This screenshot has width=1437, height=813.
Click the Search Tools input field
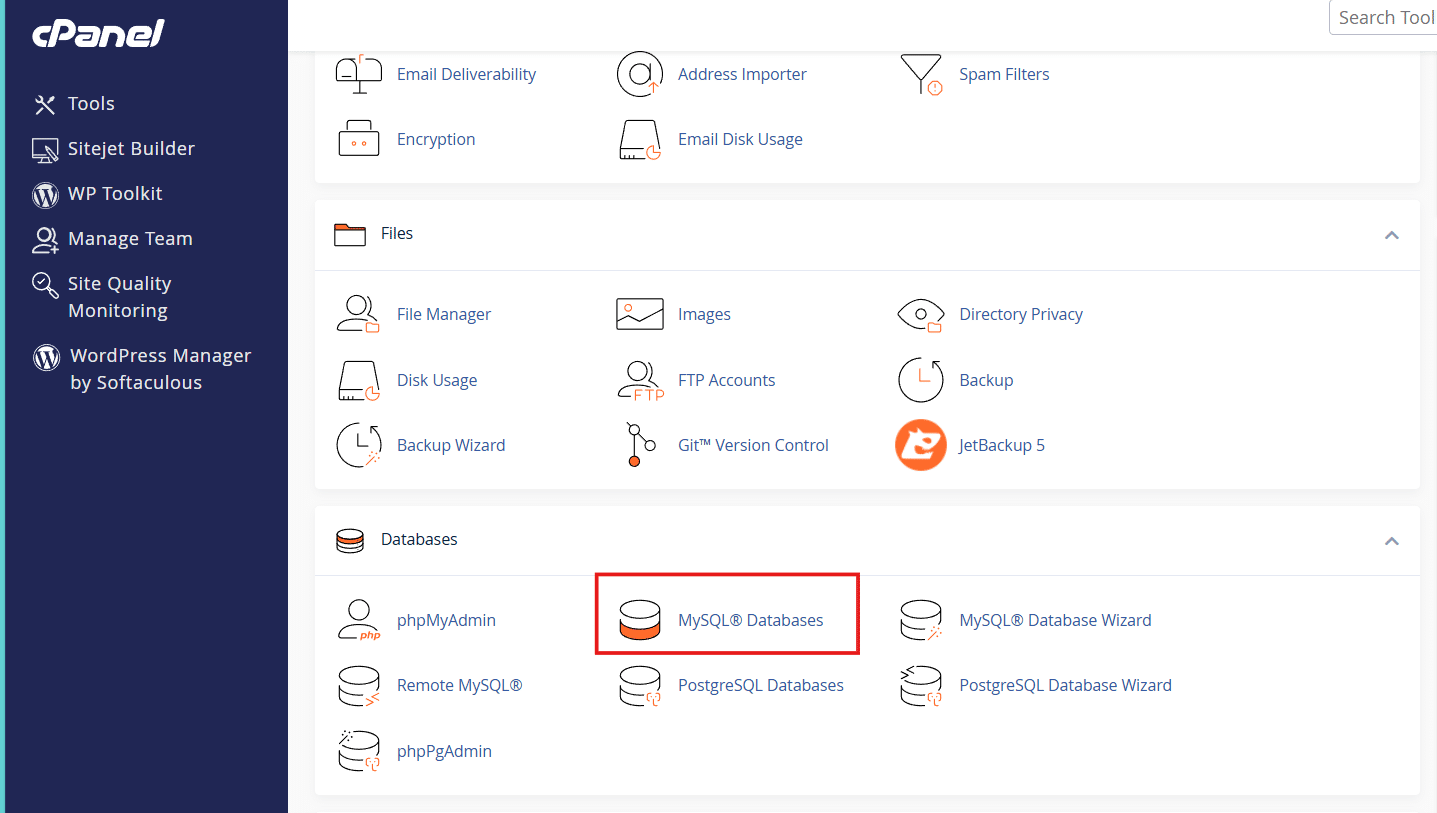tap(1383, 18)
